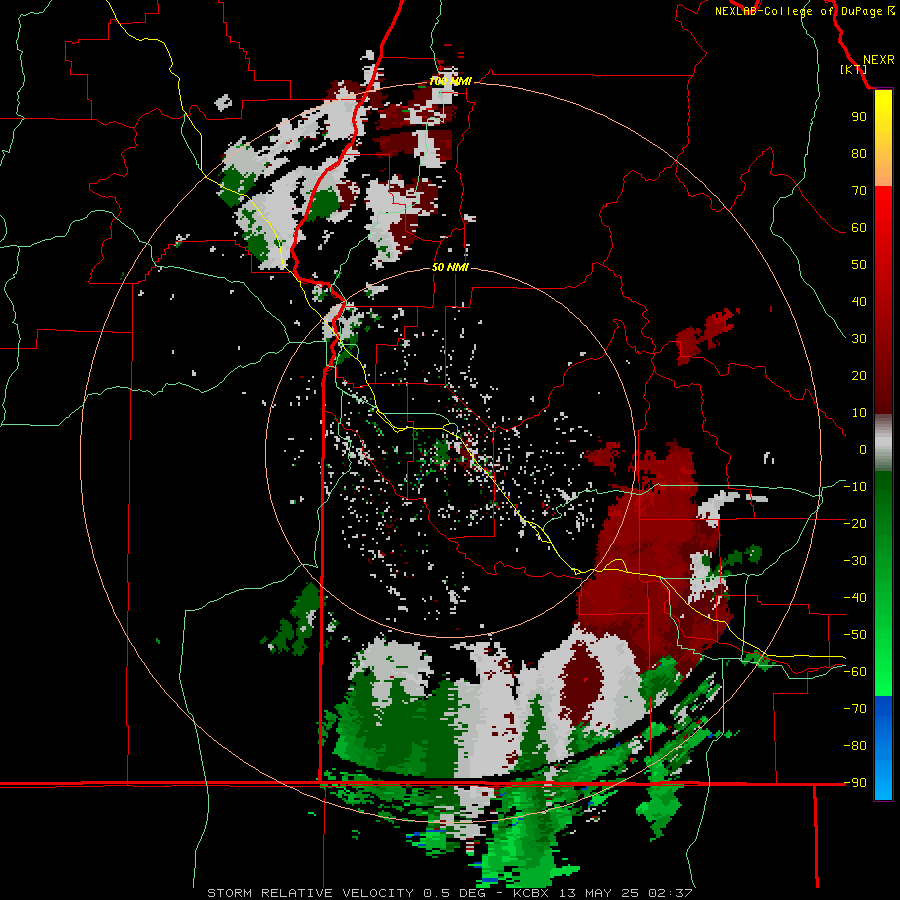Click the 50 value on velocity scale

pos(859,265)
